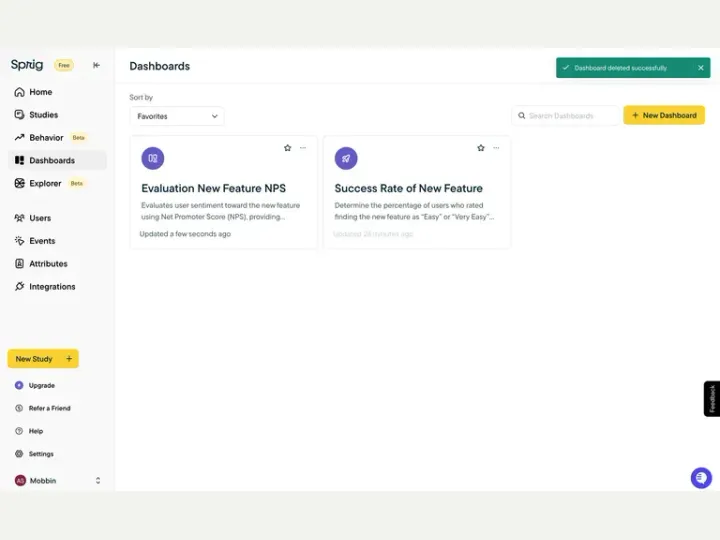This screenshot has width=720, height=540.
Task: Open more options for Evaluation New Feature NPS
Action: (303, 148)
